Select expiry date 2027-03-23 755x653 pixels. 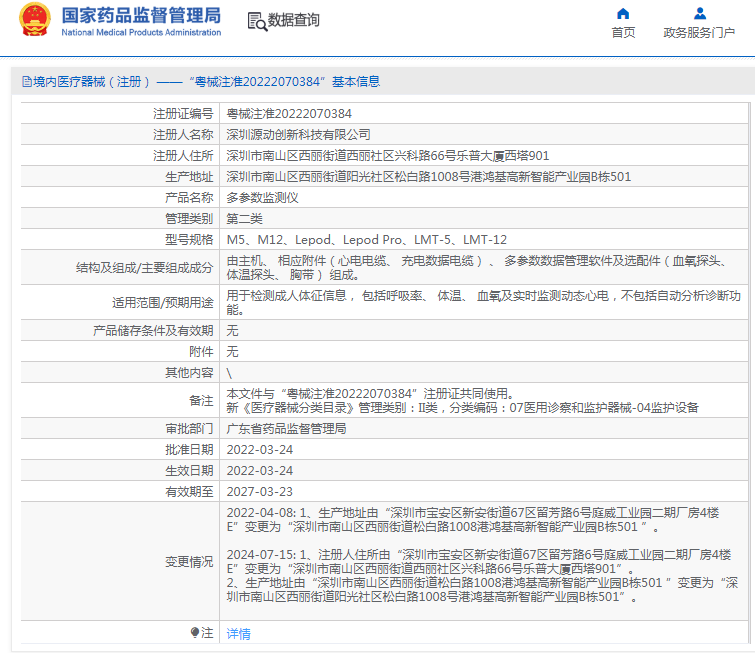pos(260,492)
